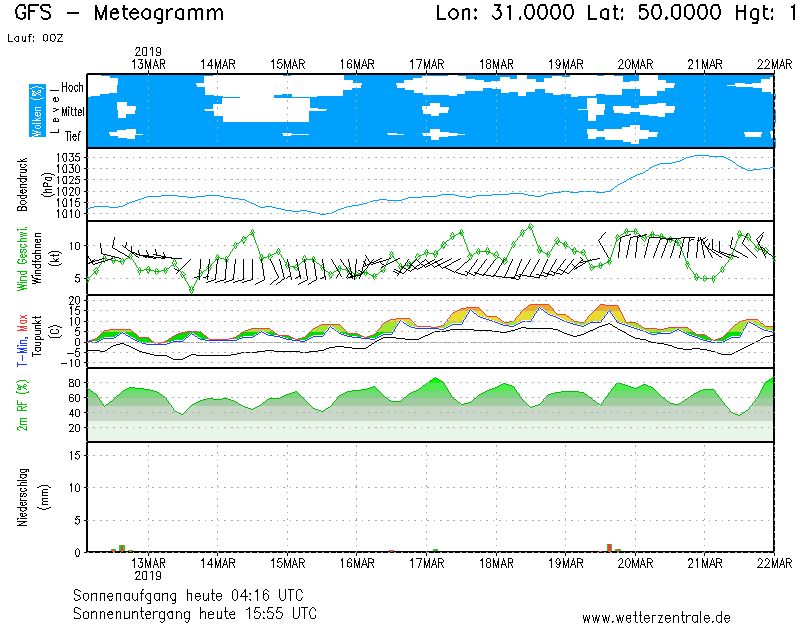Click the green 2m RF (%) label

(x=23, y=405)
